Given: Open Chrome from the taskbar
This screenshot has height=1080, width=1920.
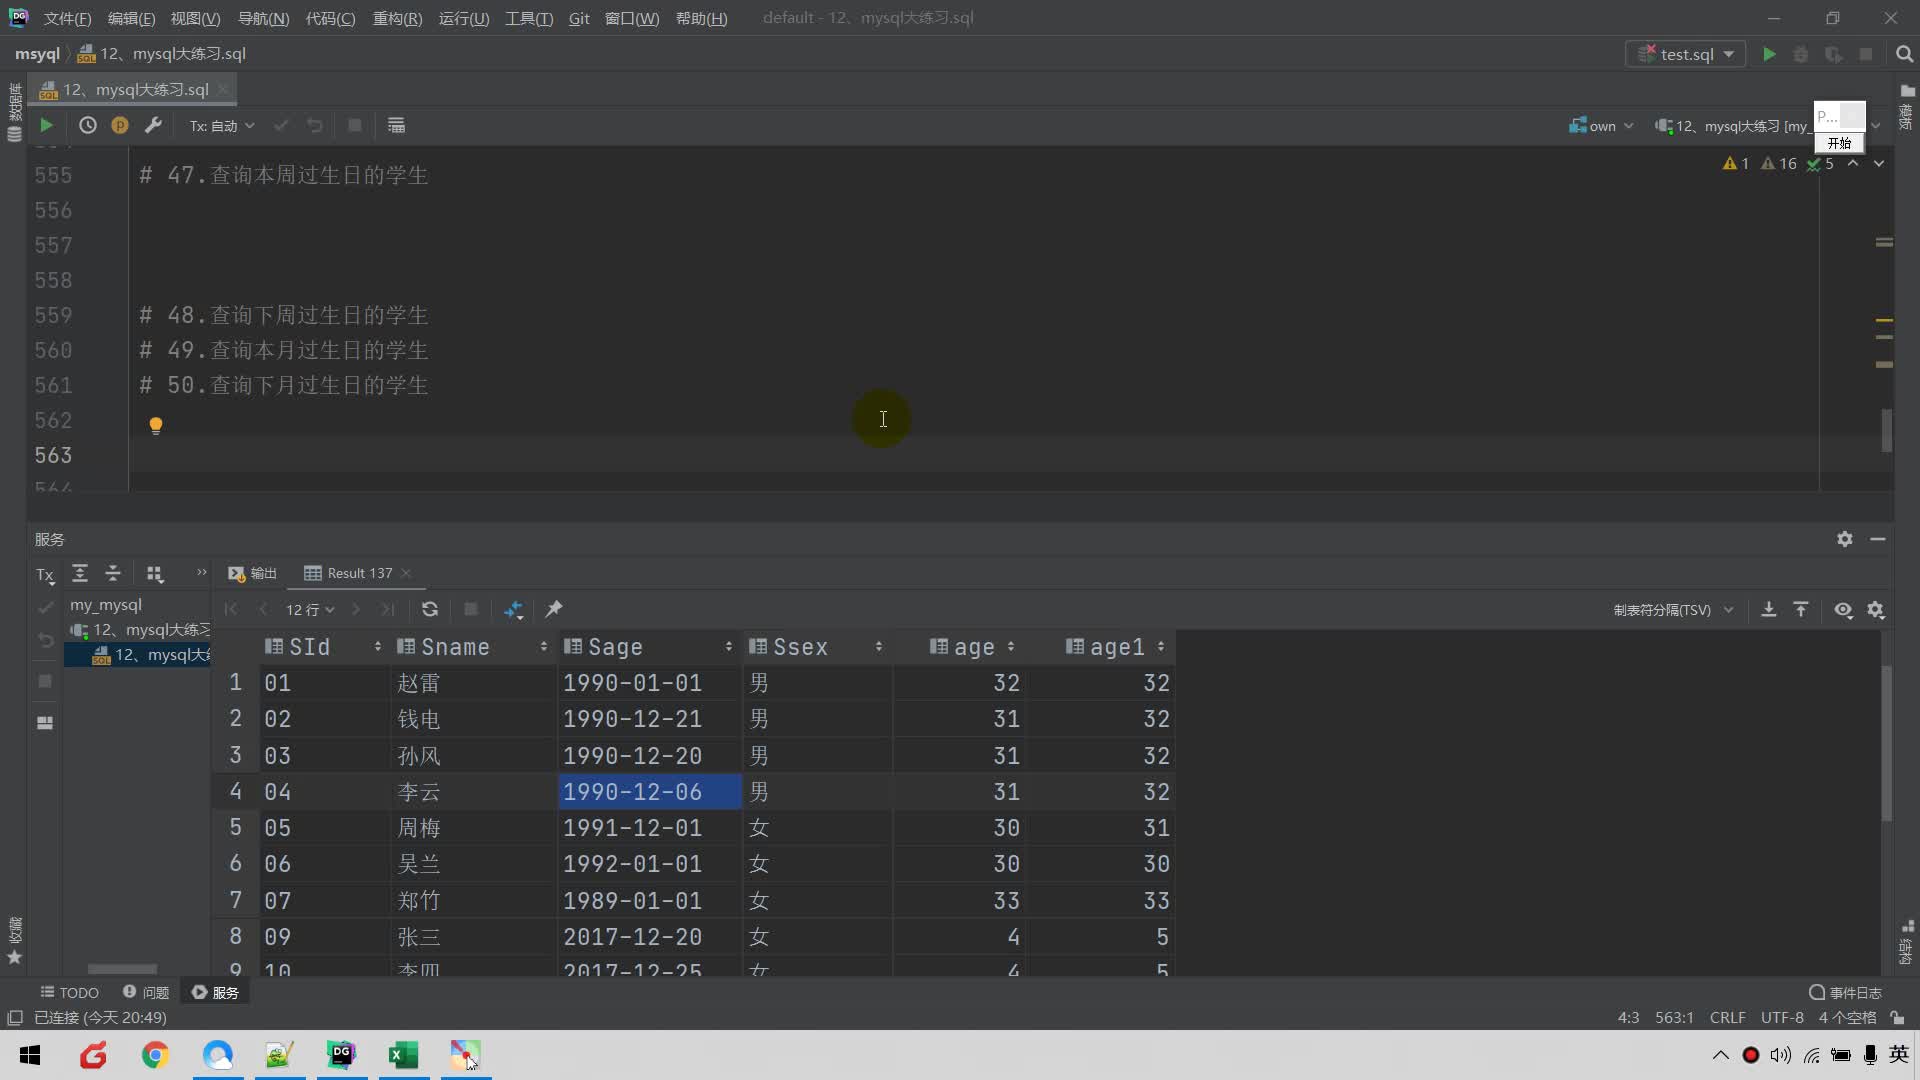Looking at the screenshot, I should pyautogui.click(x=155, y=1055).
